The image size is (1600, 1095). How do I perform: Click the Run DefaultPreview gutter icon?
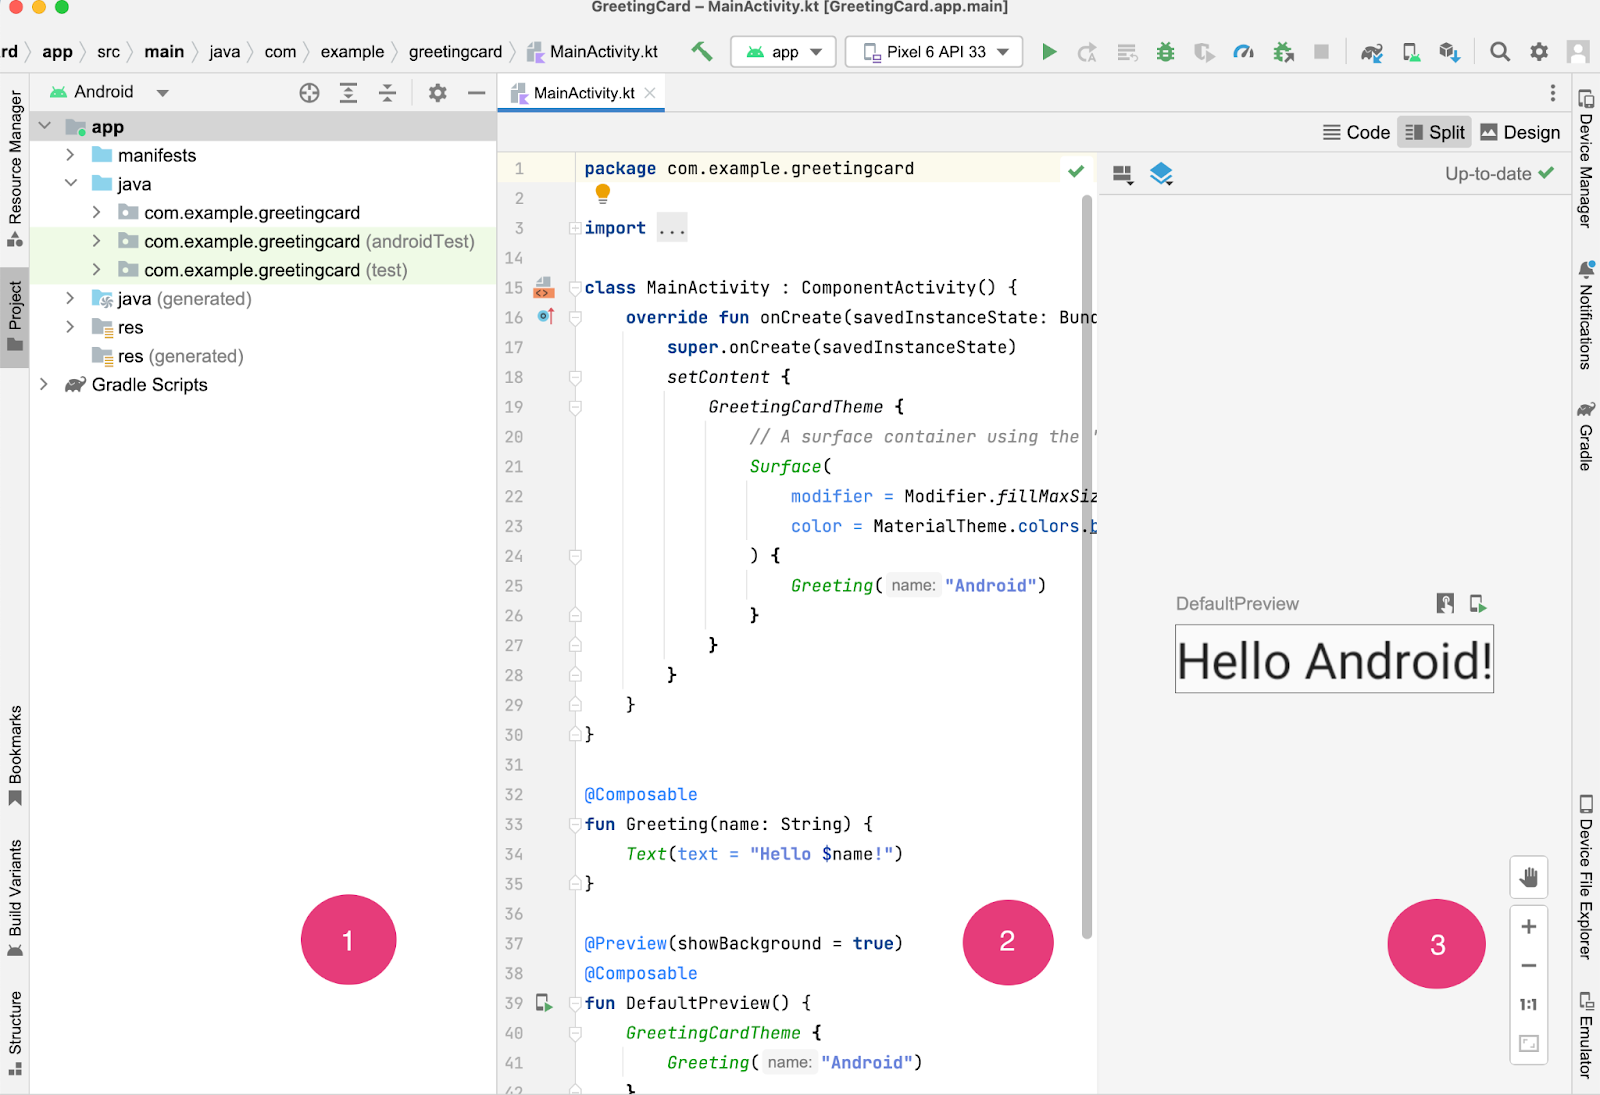click(544, 1002)
